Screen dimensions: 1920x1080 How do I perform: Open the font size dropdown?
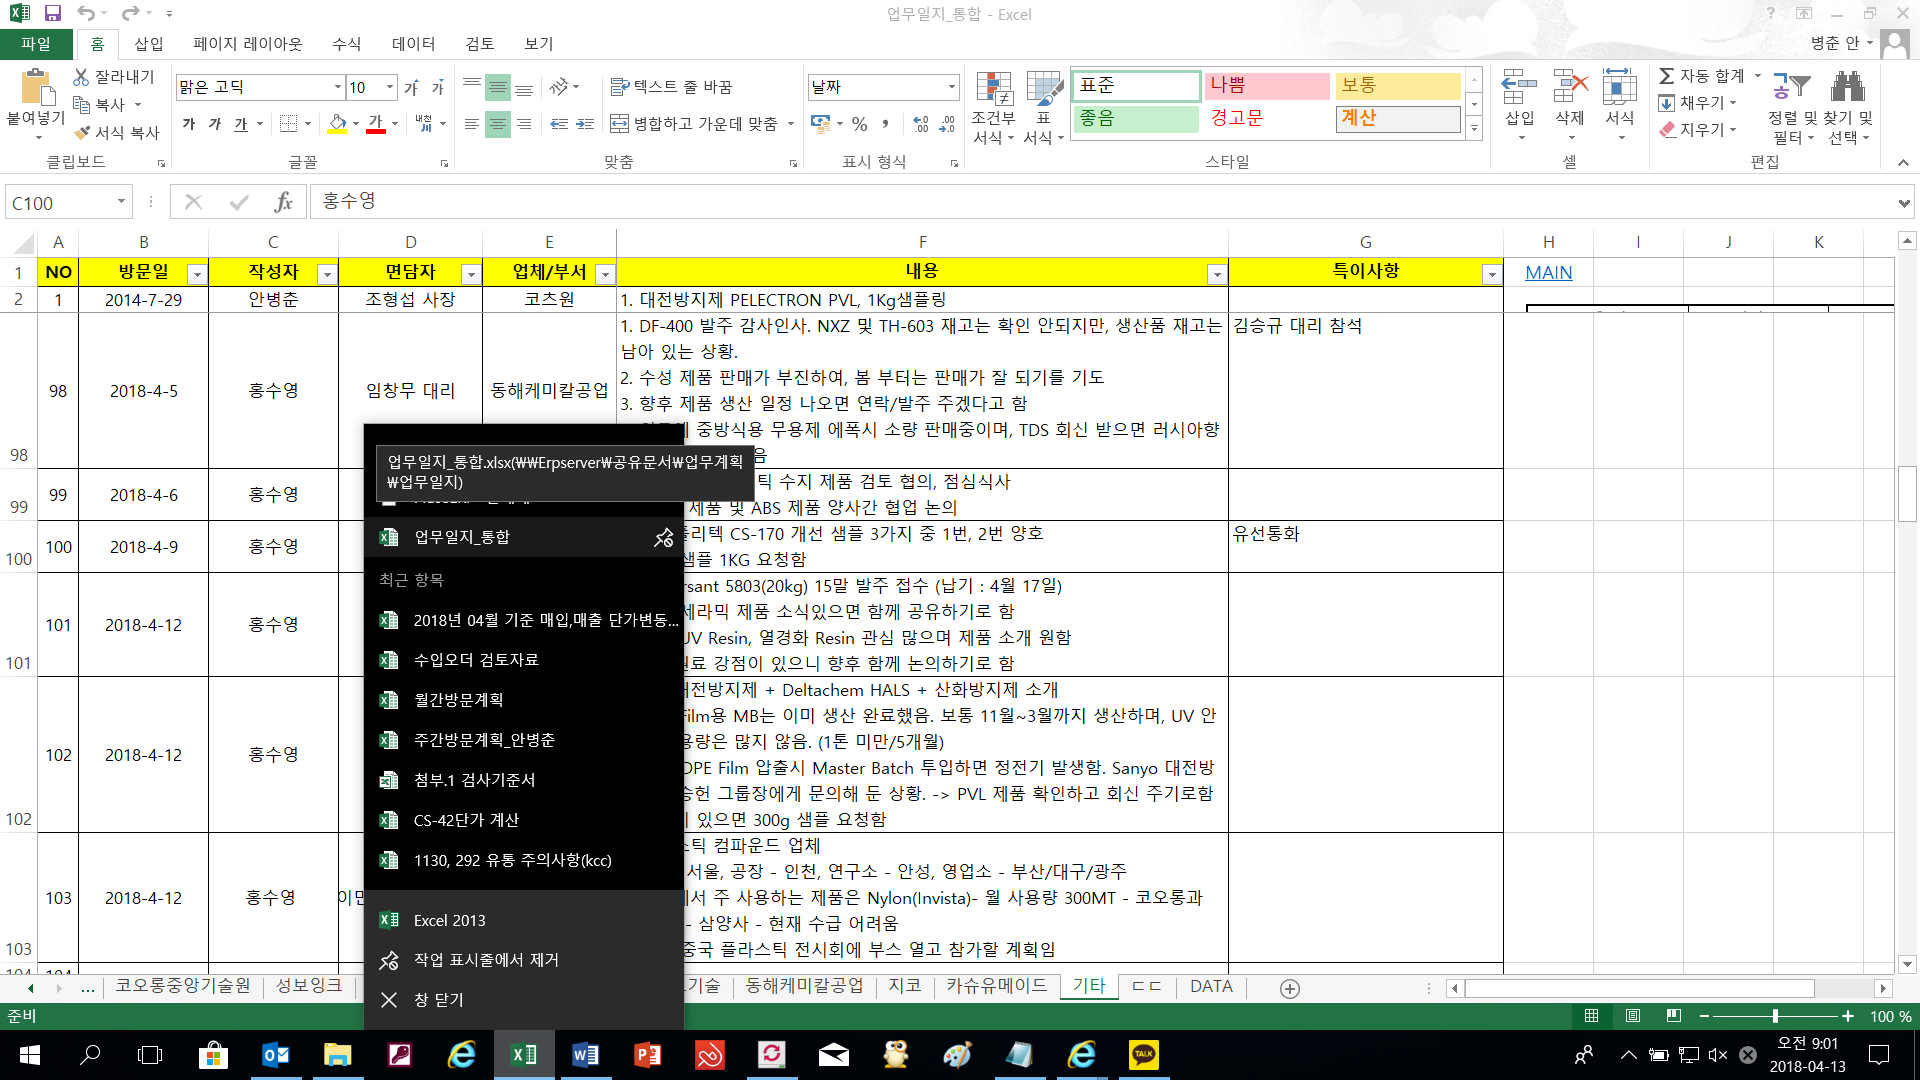[x=389, y=87]
